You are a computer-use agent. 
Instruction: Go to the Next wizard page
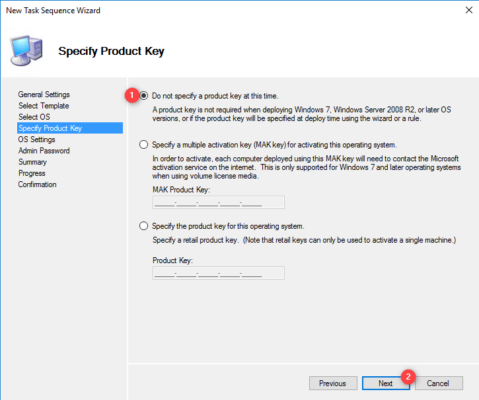click(386, 383)
